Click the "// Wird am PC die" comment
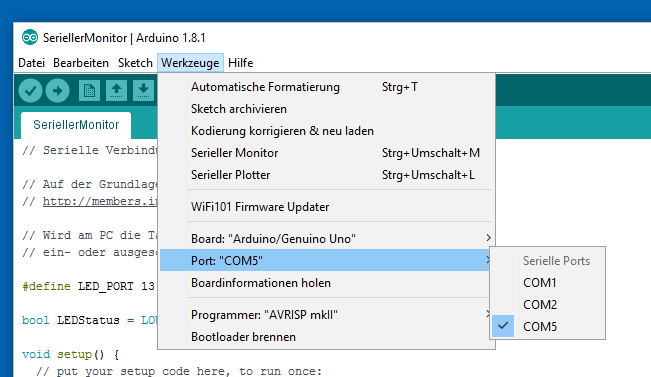651x377 pixels. coord(90,235)
